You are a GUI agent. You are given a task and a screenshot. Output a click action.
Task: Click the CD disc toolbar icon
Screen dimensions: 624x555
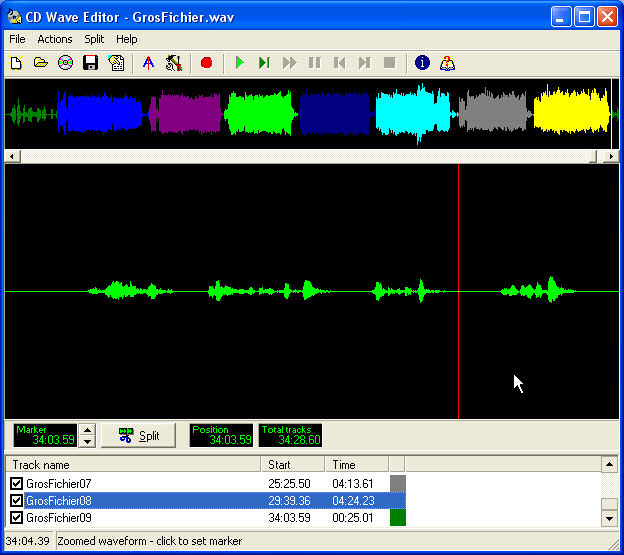click(x=66, y=63)
